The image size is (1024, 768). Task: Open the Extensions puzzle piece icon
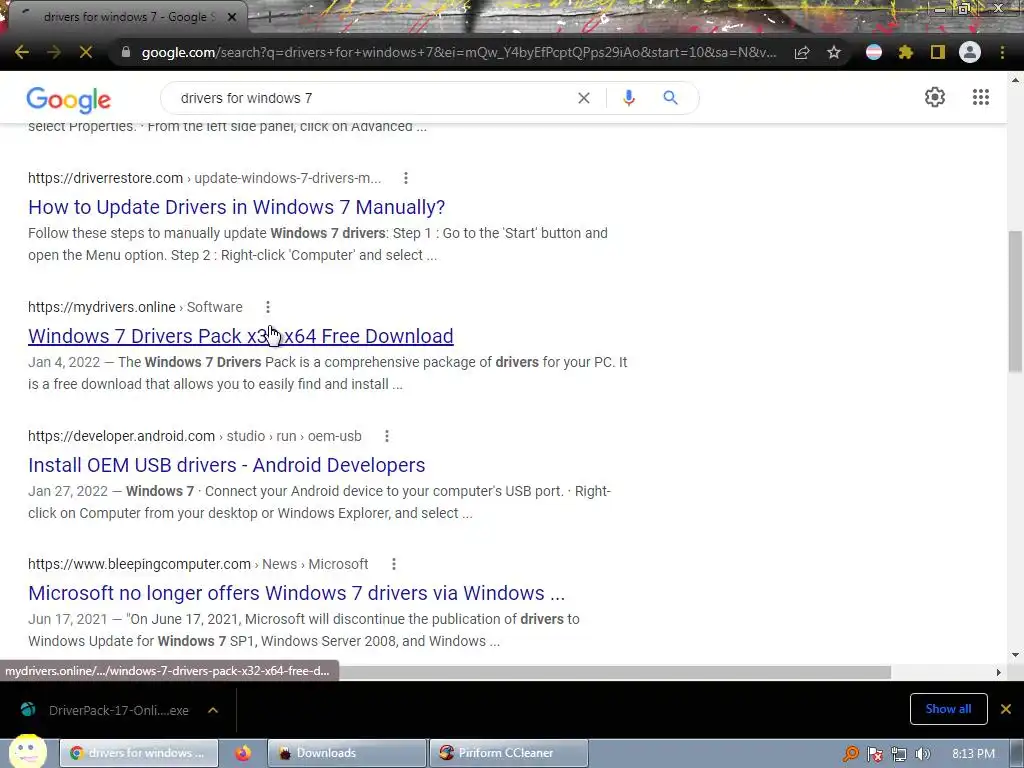[x=906, y=52]
